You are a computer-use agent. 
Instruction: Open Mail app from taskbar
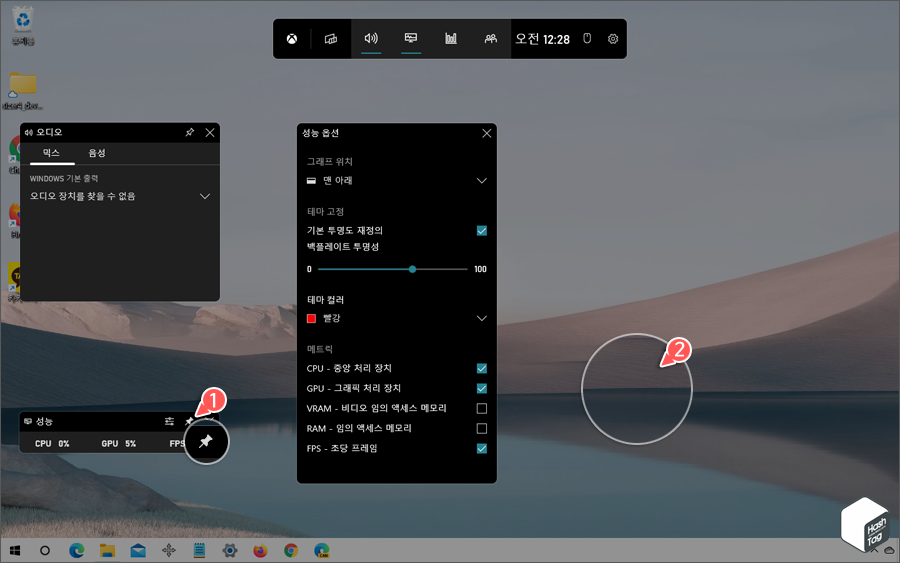(x=138, y=551)
